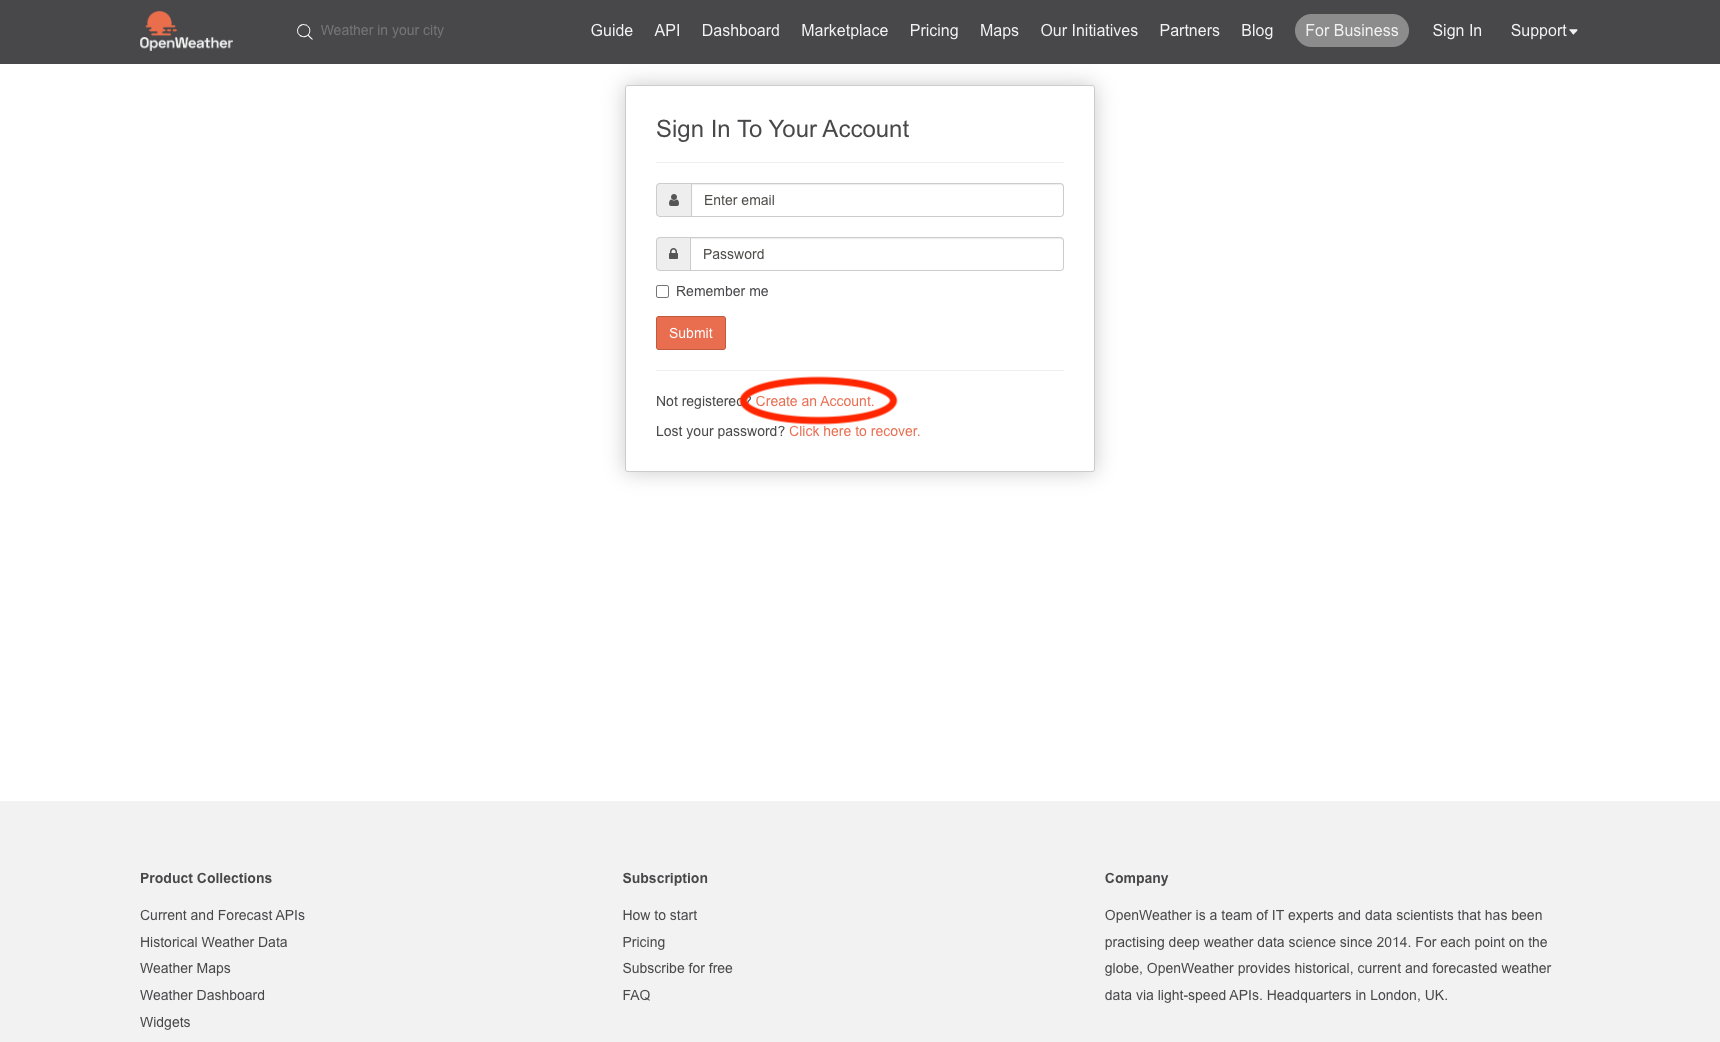Expand the Support dropdown menu
The height and width of the screenshot is (1042, 1720).
[x=1543, y=31]
